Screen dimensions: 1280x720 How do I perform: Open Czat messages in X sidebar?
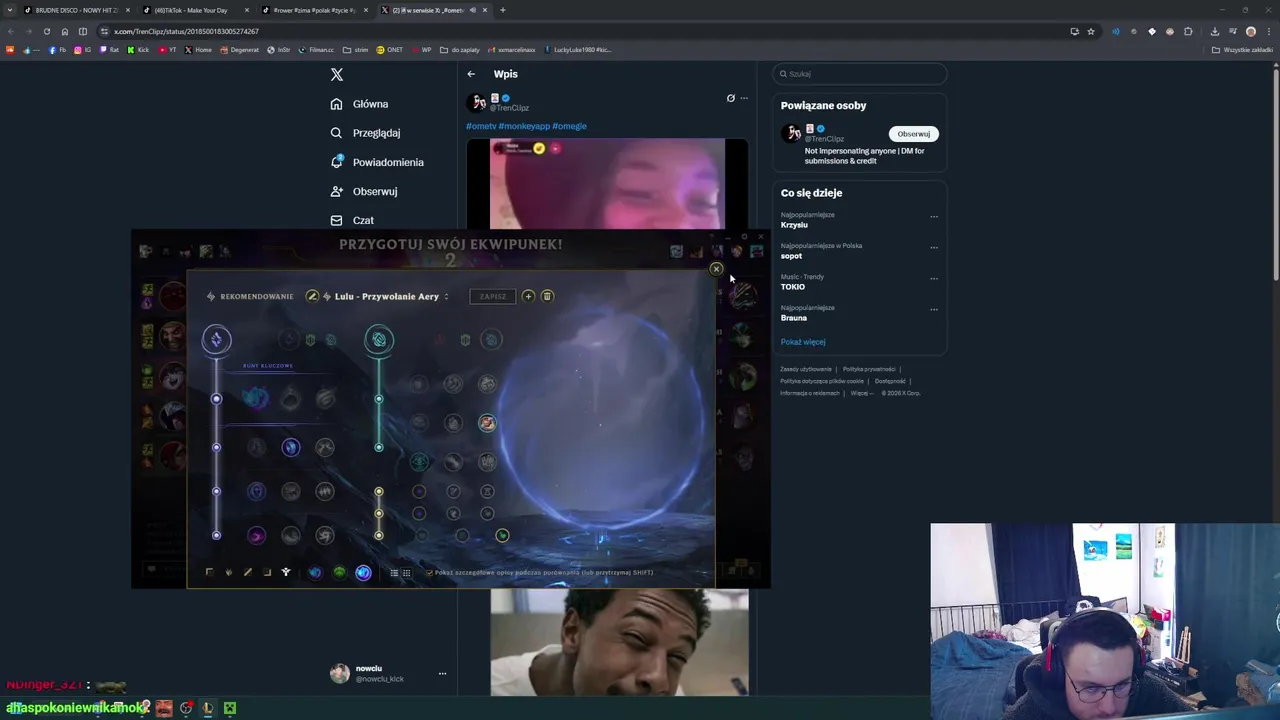tap(352, 220)
